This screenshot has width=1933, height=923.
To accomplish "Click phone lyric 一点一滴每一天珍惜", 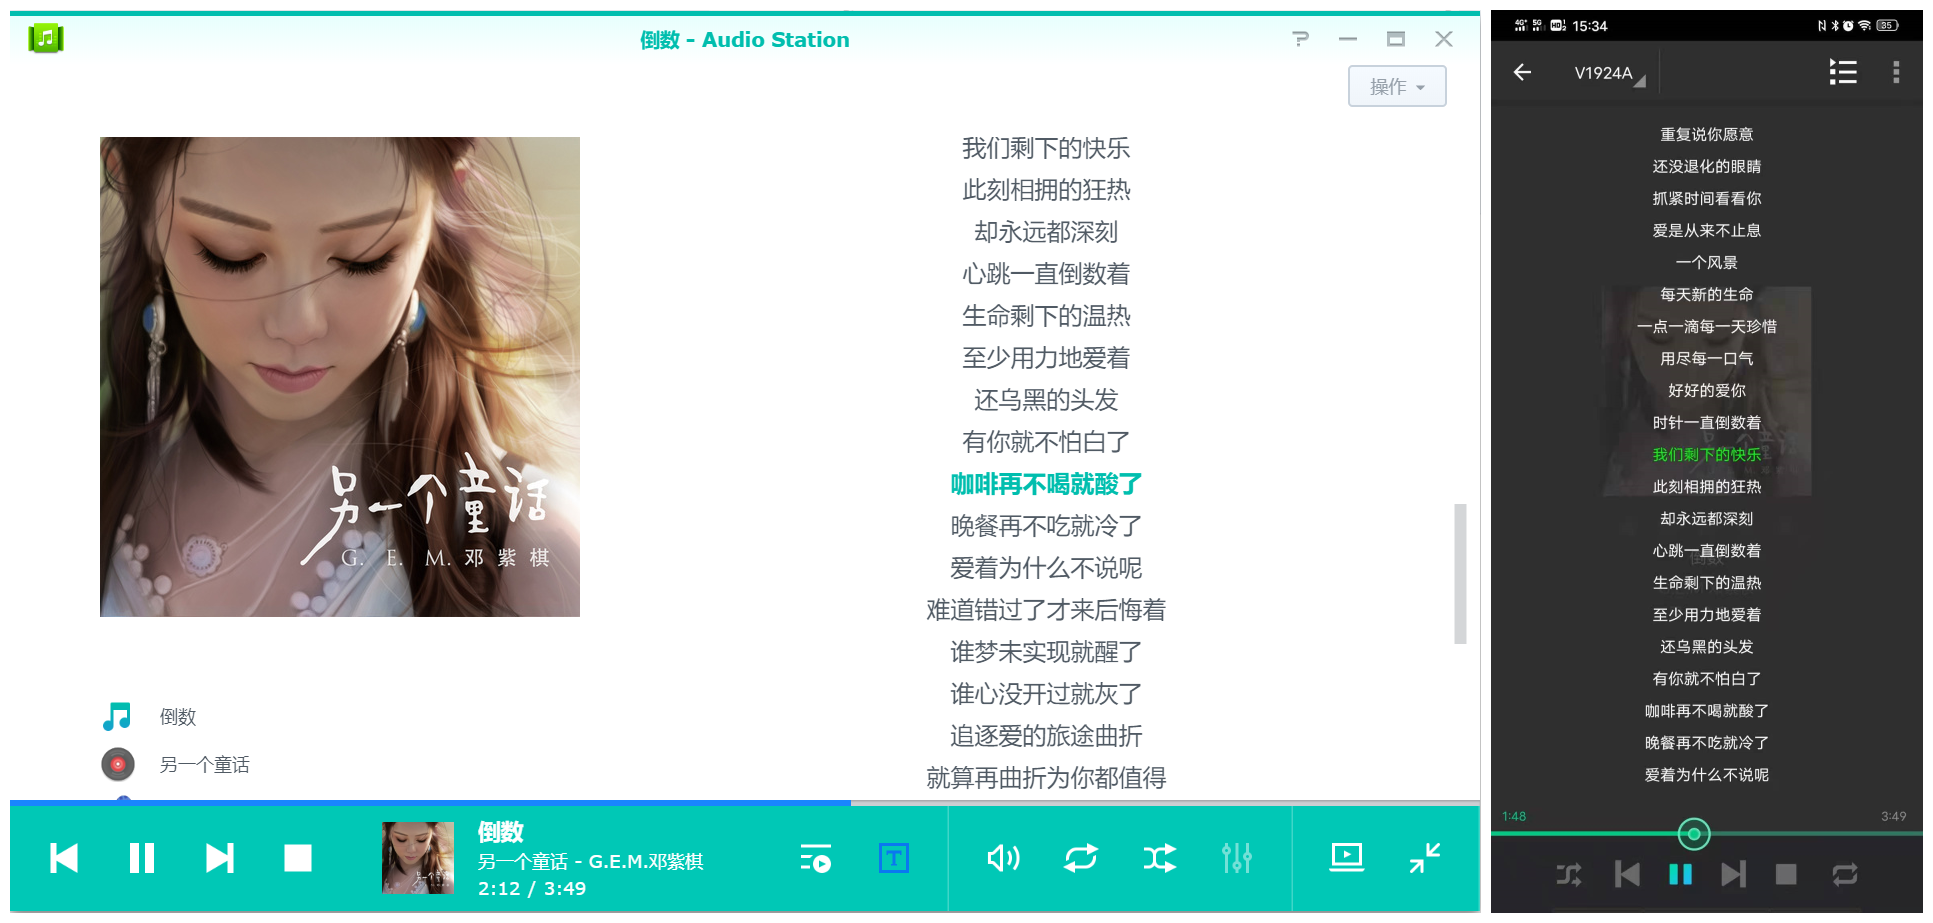I will (x=1707, y=326).
